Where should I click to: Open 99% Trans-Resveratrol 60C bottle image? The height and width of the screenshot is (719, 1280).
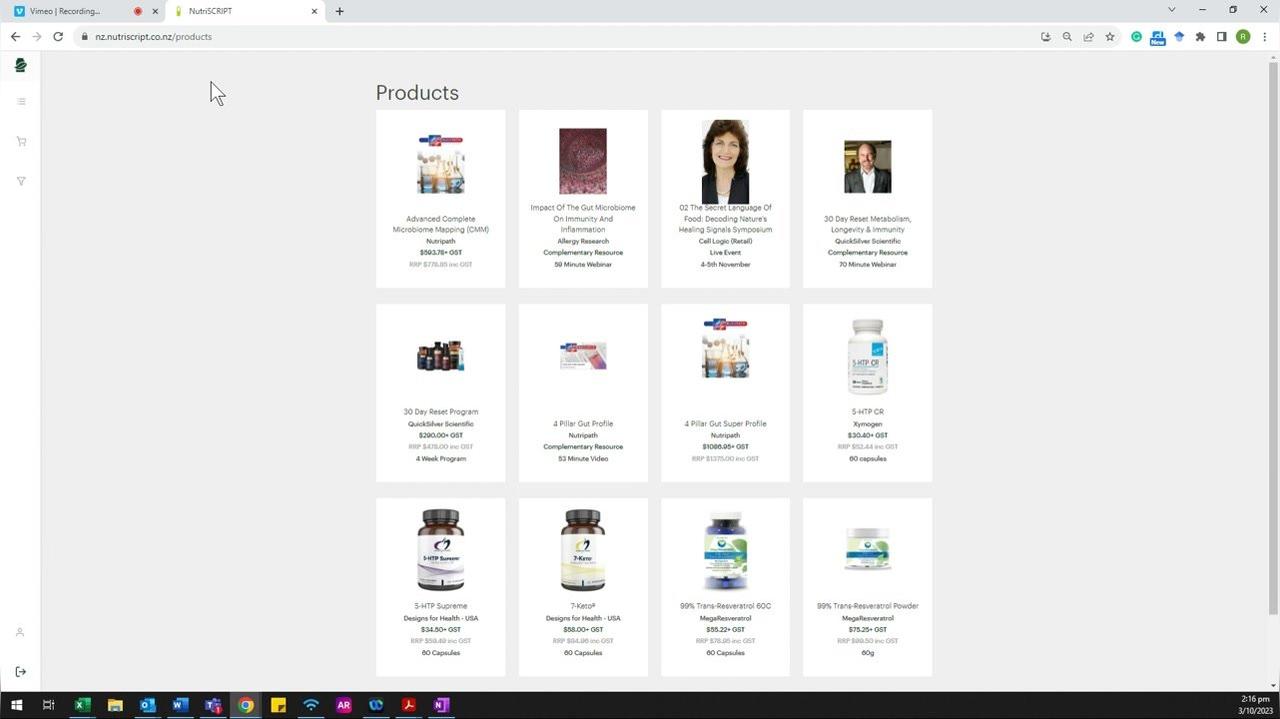725,552
